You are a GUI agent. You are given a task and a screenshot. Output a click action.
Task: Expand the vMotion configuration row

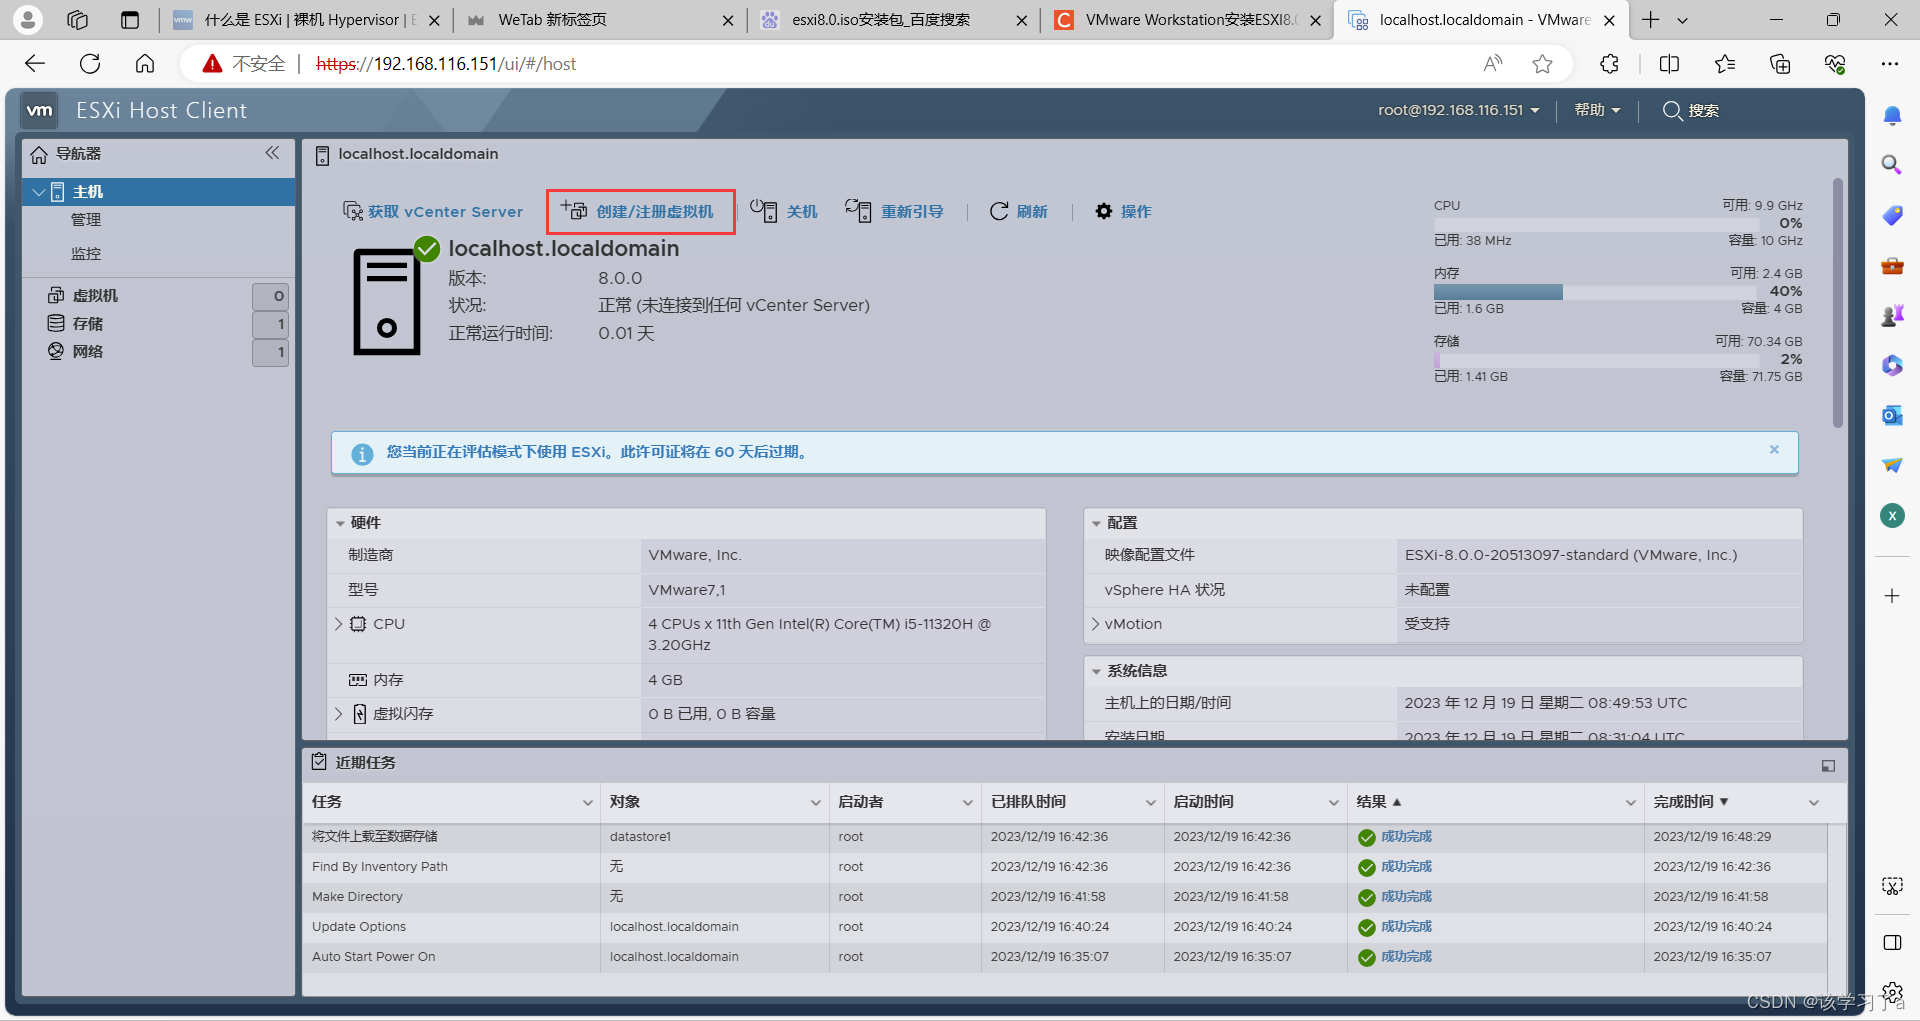pos(1096,624)
